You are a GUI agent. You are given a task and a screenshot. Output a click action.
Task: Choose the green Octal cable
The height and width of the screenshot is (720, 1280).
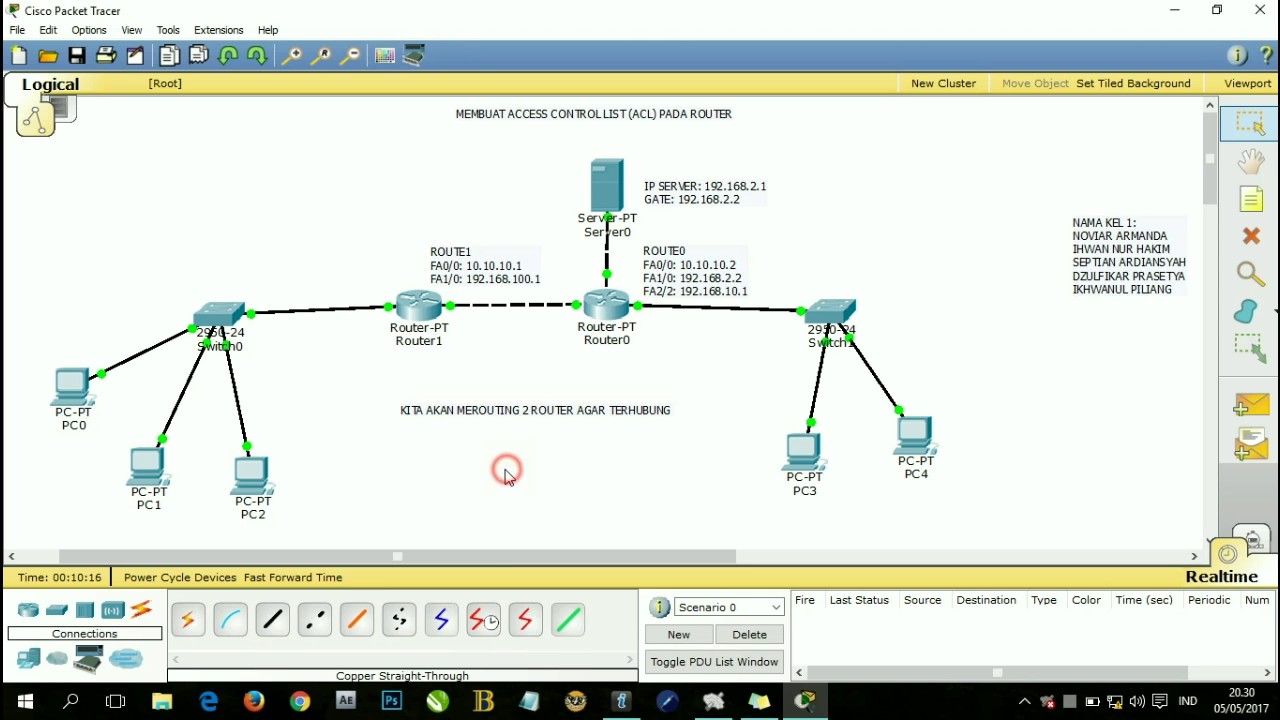(x=567, y=621)
